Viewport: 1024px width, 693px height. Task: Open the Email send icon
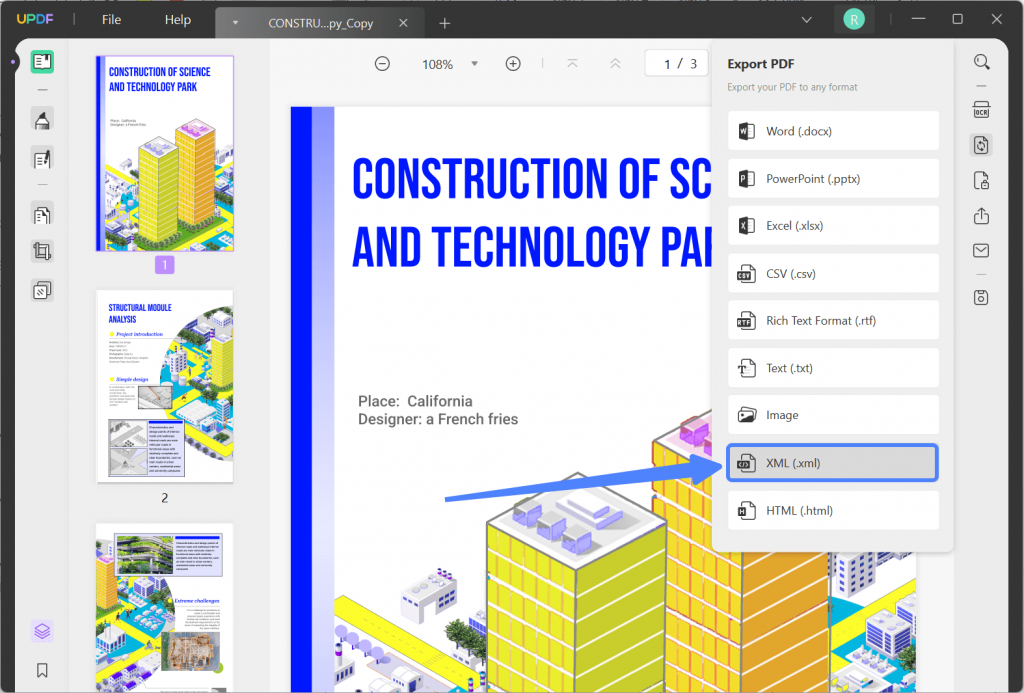point(981,252)
